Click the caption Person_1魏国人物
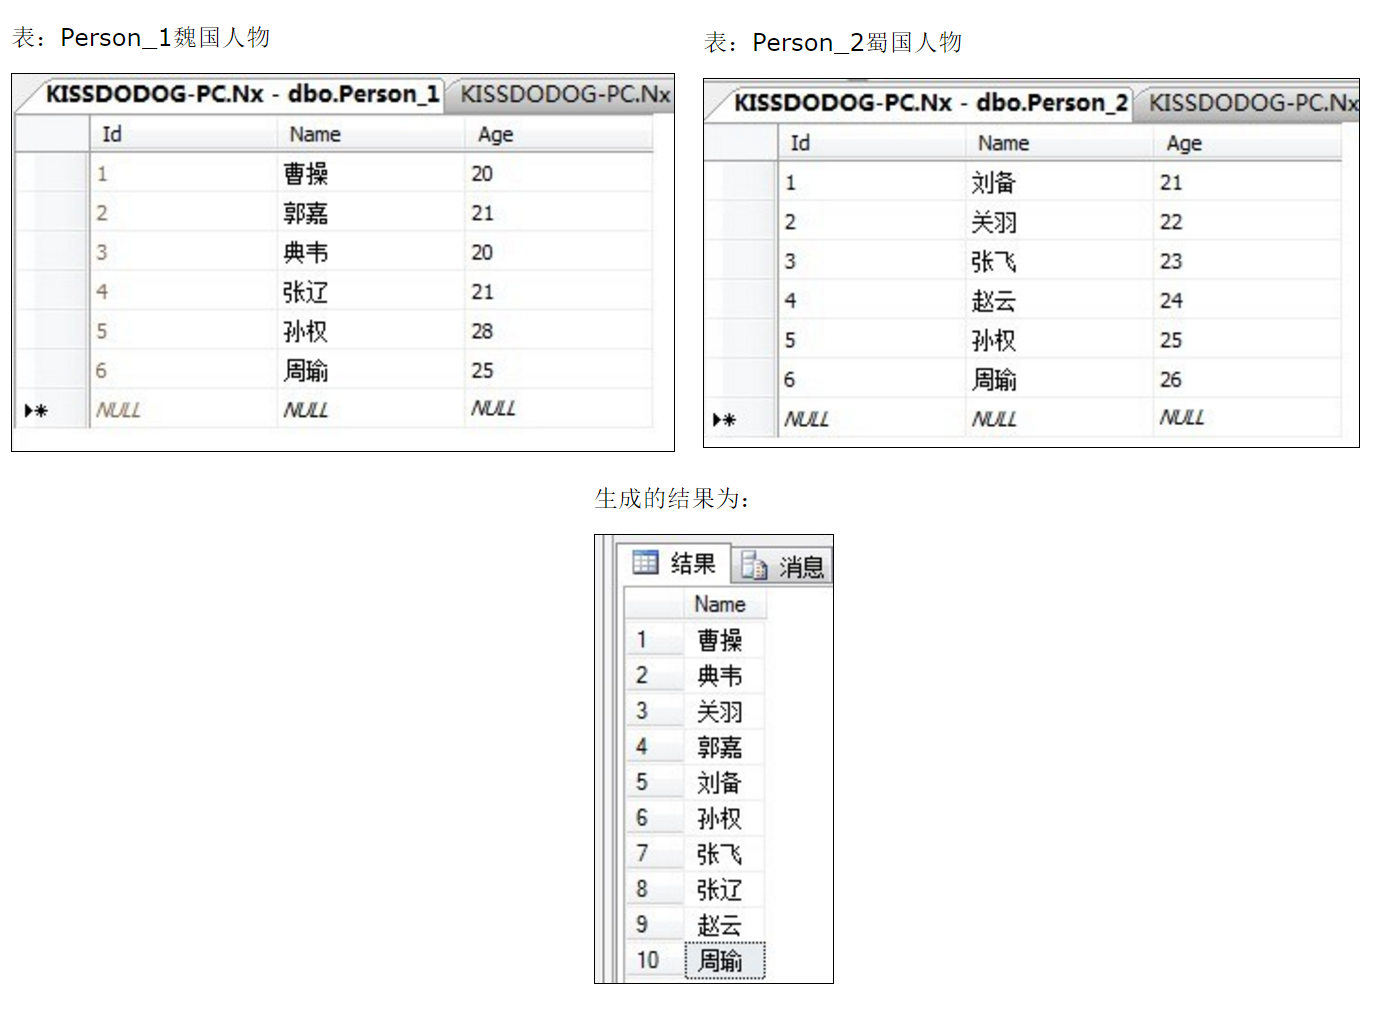This screenshot has height=1024, width=1386. pyautogui.click(x=165, y=37)
